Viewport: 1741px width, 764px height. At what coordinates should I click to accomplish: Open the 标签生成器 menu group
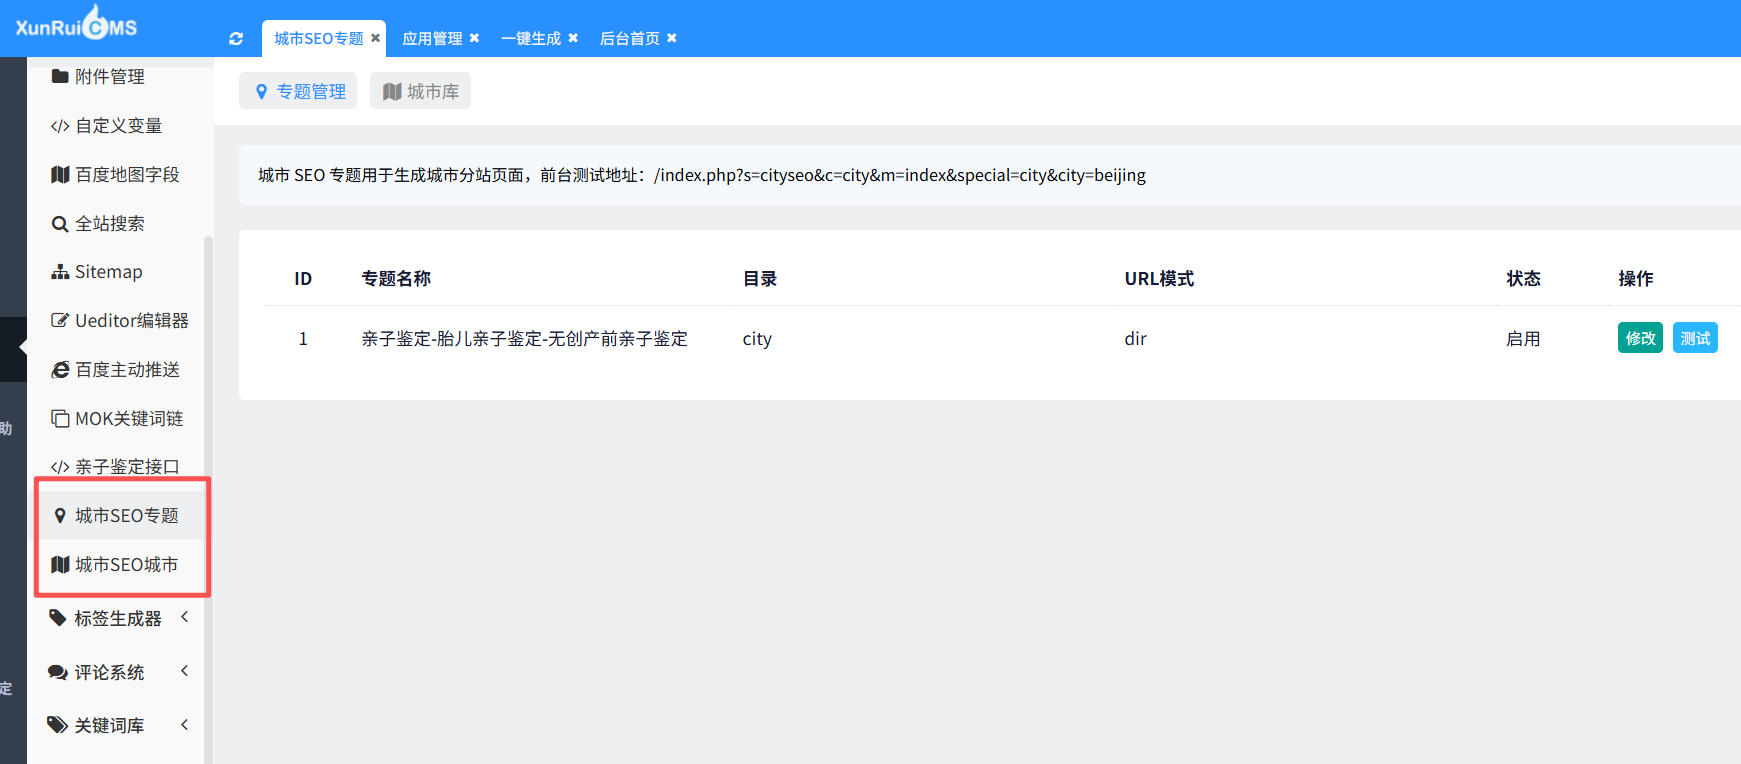tap(120, 619)
